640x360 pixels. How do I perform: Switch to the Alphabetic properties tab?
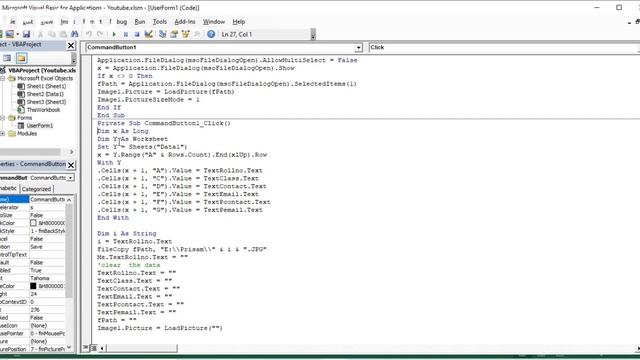pyautogui.click(x=9, y=189)
